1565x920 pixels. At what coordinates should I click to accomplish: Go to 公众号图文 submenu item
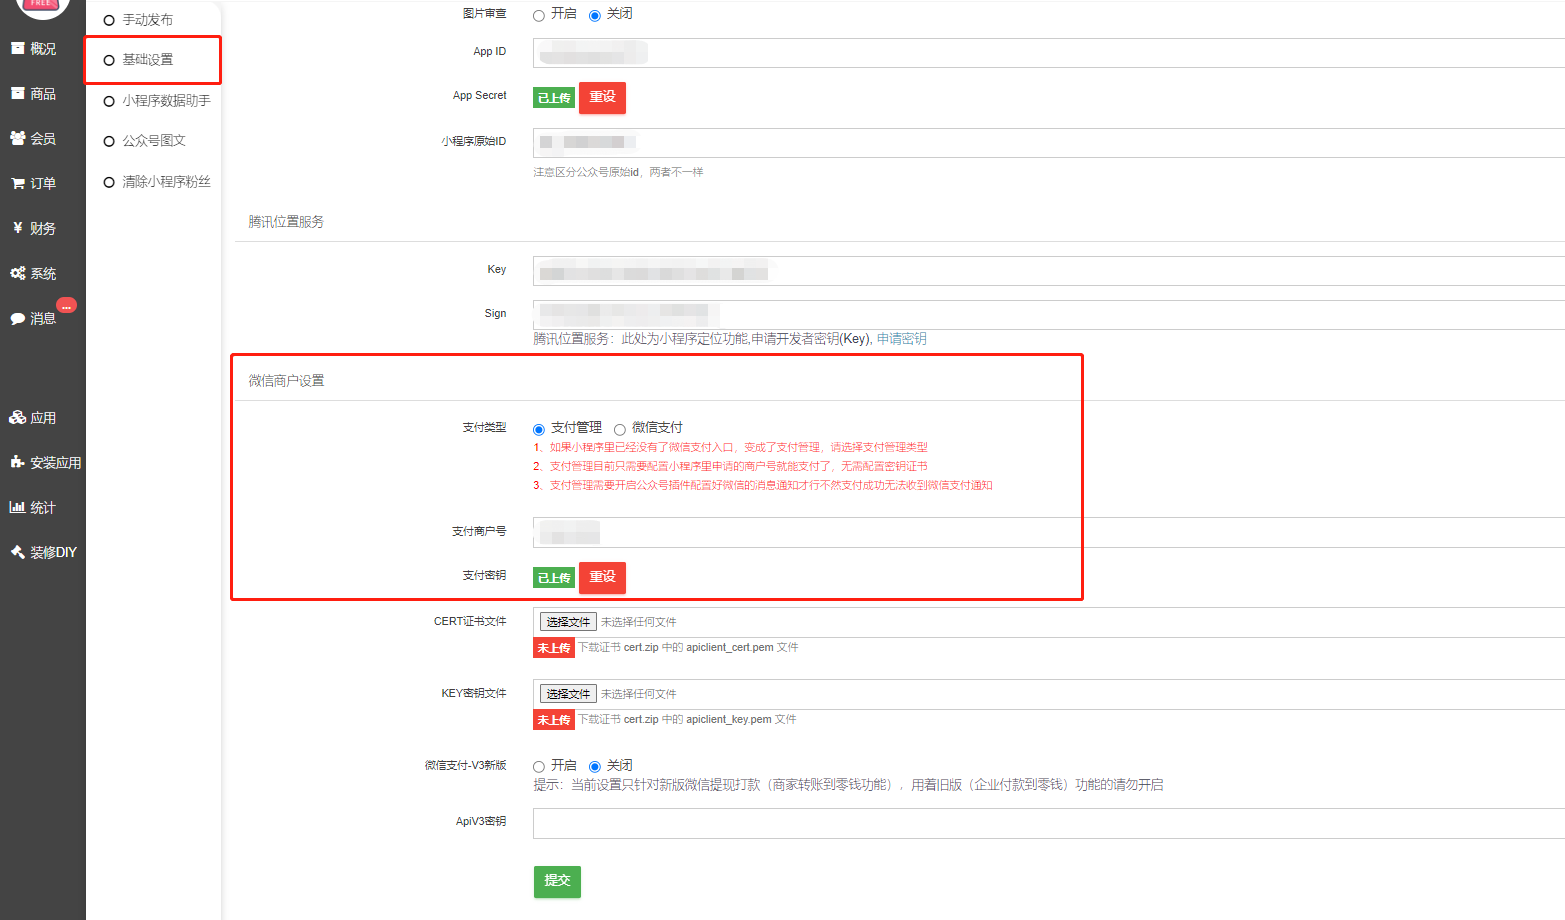[x=153, y=141]
